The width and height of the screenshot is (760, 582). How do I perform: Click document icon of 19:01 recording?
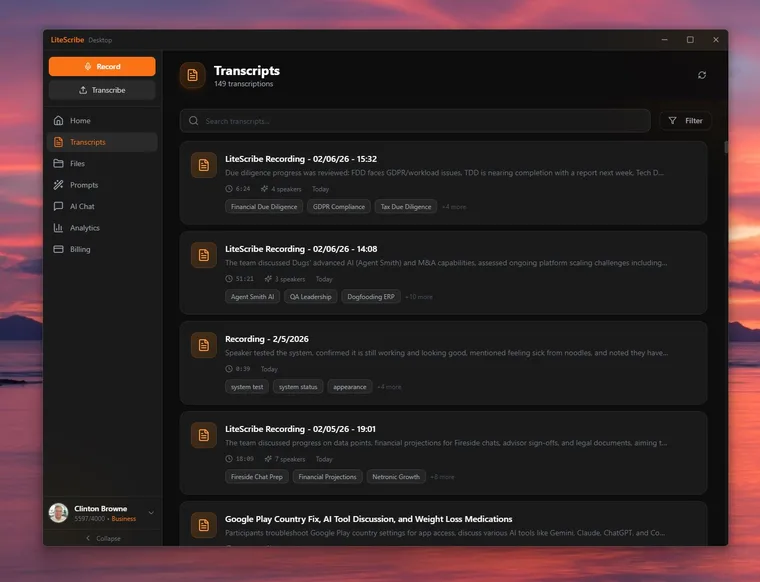[204, 435]
